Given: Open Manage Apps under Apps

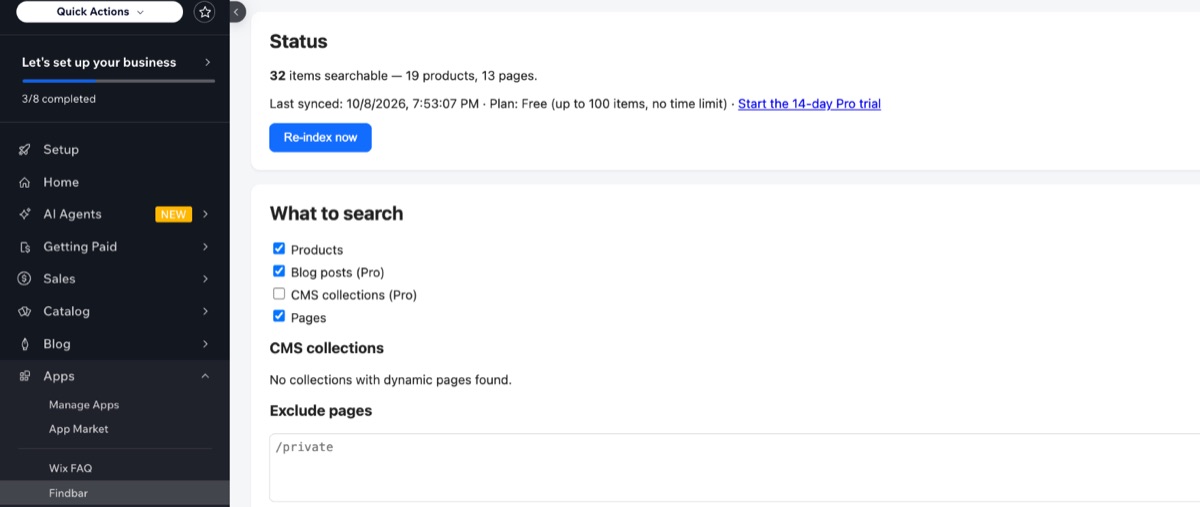Looking at the screenshot, I should 84,405.
